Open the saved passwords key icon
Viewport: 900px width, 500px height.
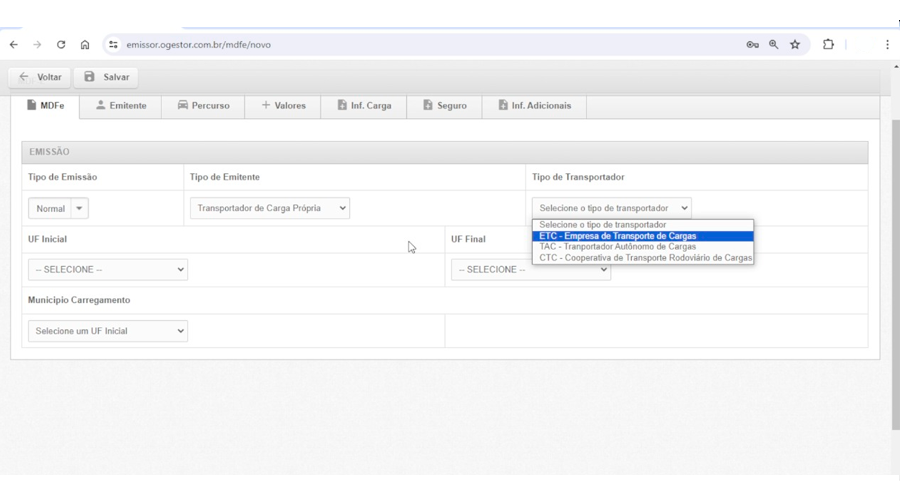click(752, 45)
